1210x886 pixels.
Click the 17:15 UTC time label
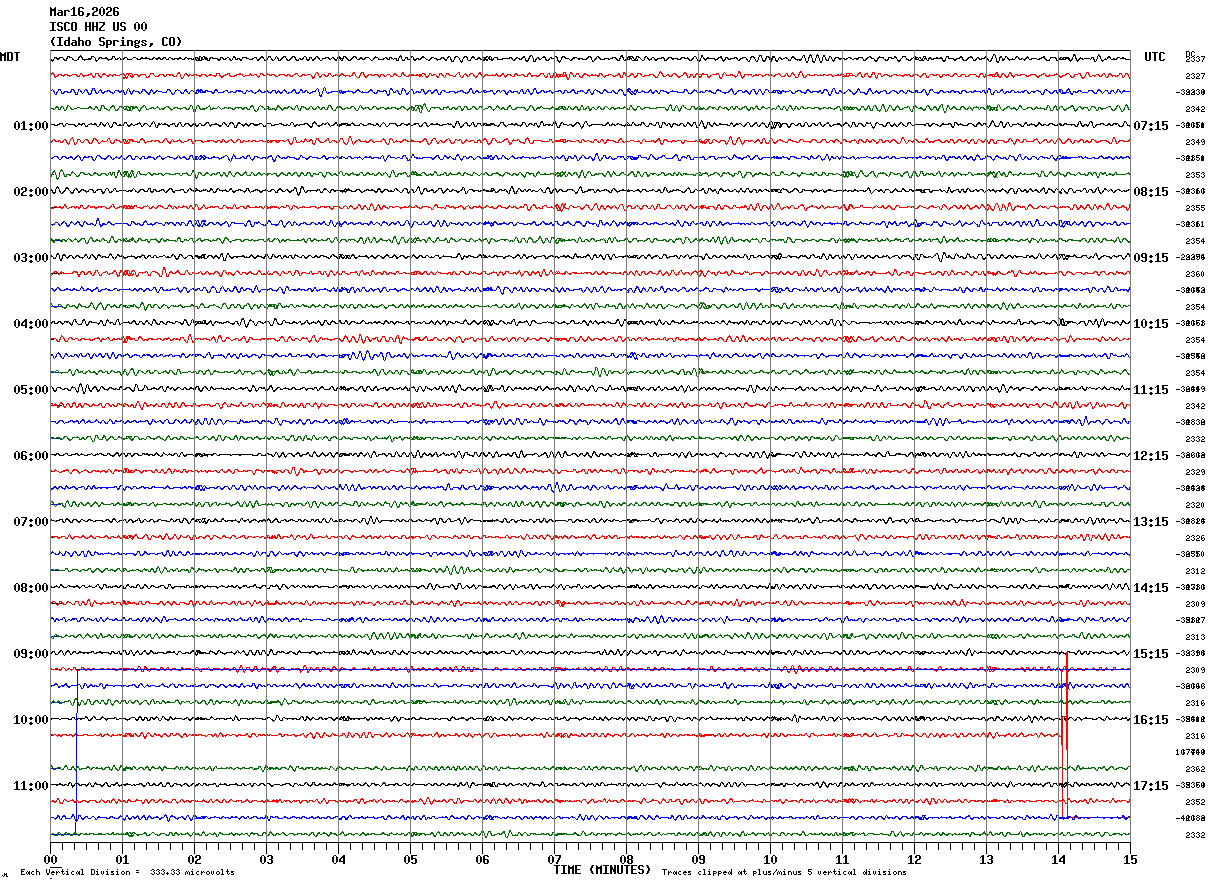(1151, 786)
